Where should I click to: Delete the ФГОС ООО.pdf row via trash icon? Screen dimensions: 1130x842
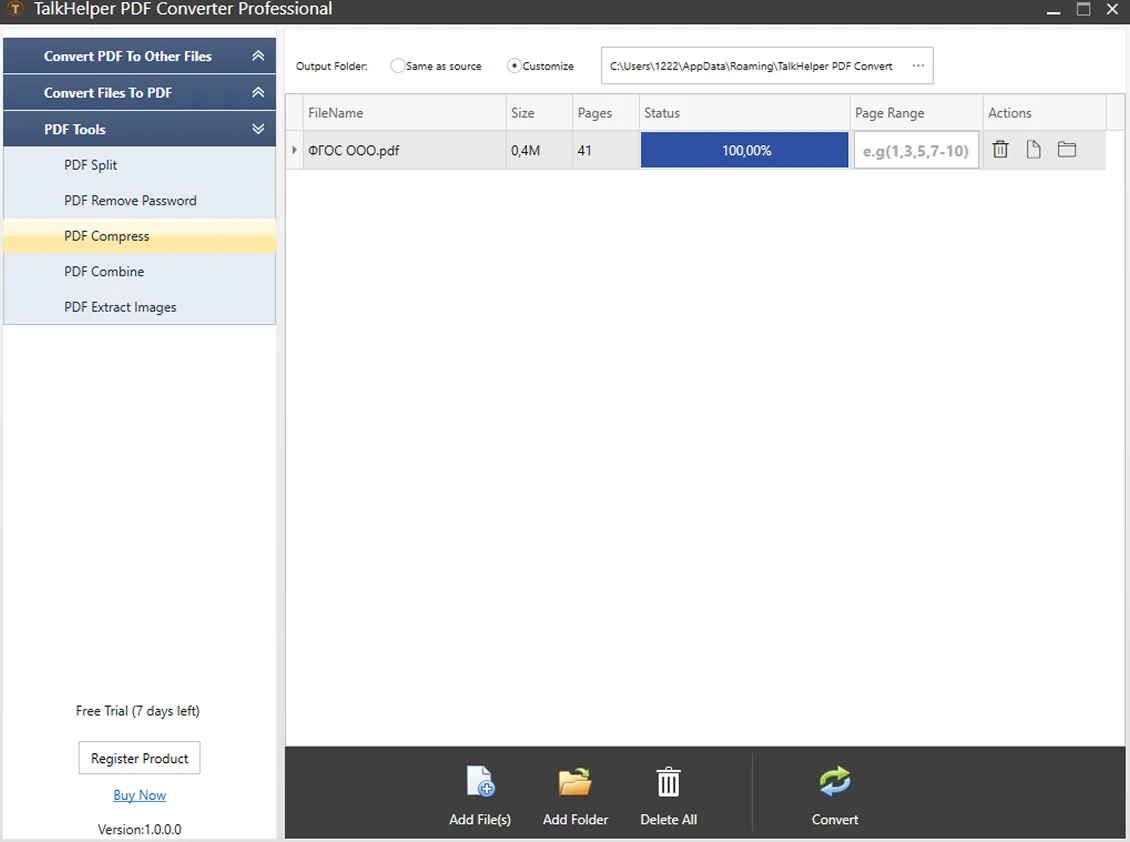click(1000, 149)
